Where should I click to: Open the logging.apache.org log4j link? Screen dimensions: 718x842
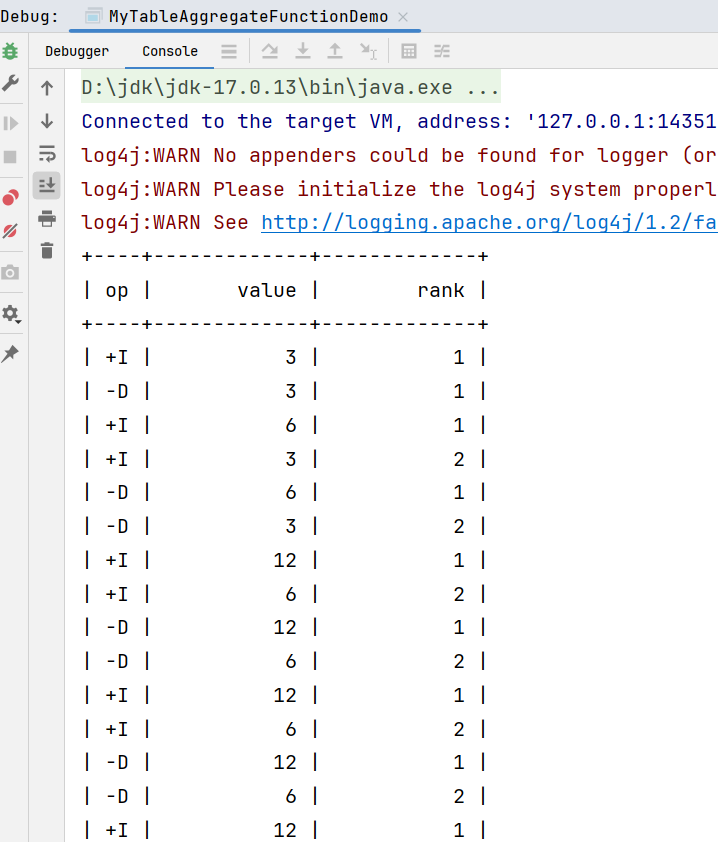tap(489, 222)
